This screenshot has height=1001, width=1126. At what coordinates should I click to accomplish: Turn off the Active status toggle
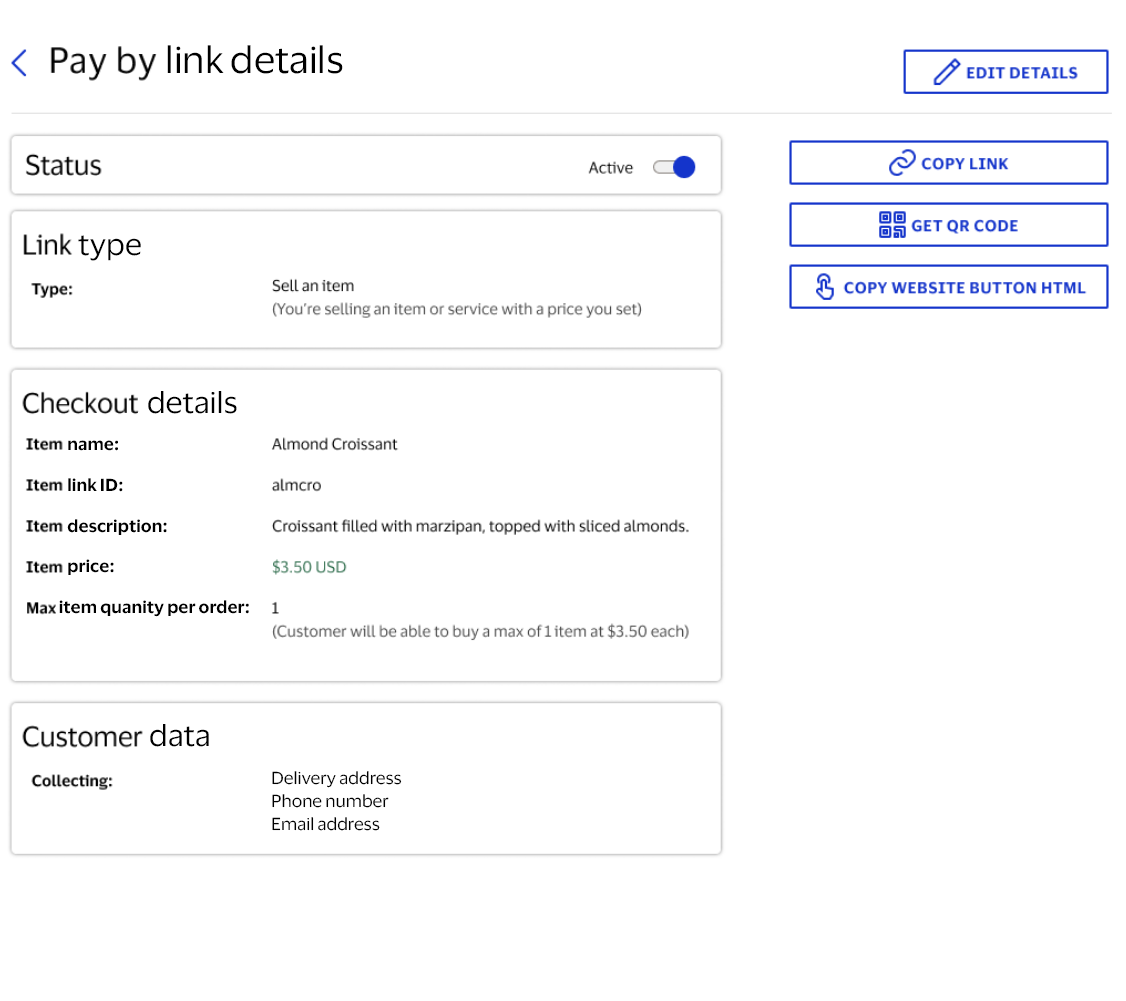pyautogui.click(x=675, y=167)
